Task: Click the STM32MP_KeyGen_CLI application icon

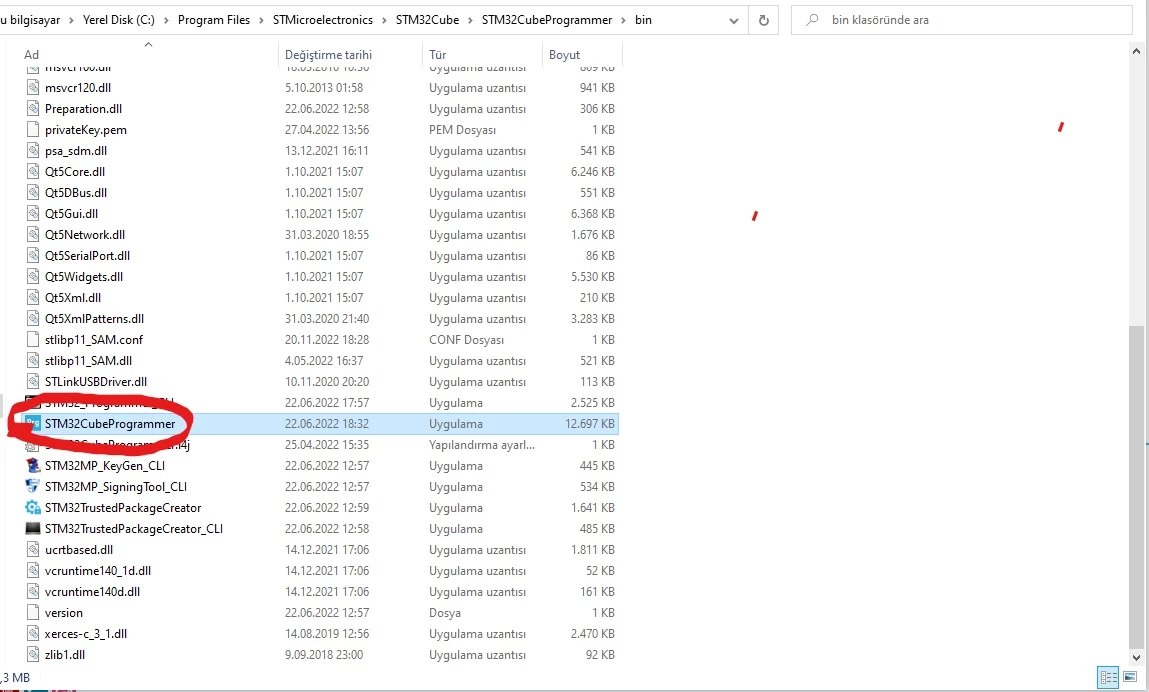Action: point(32,465)
